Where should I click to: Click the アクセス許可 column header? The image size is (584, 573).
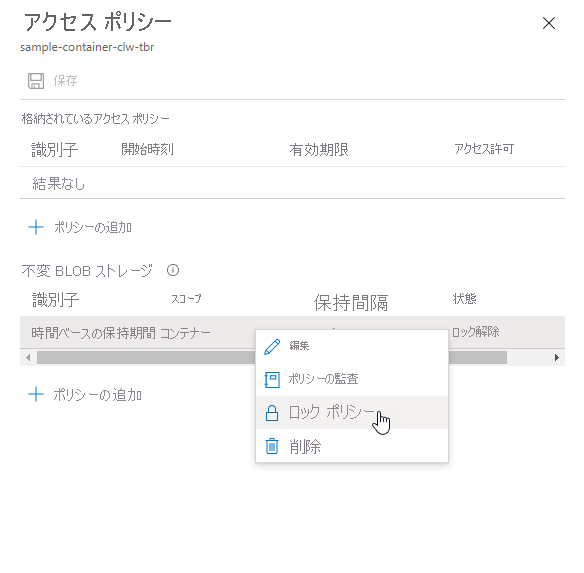(484, 149)
